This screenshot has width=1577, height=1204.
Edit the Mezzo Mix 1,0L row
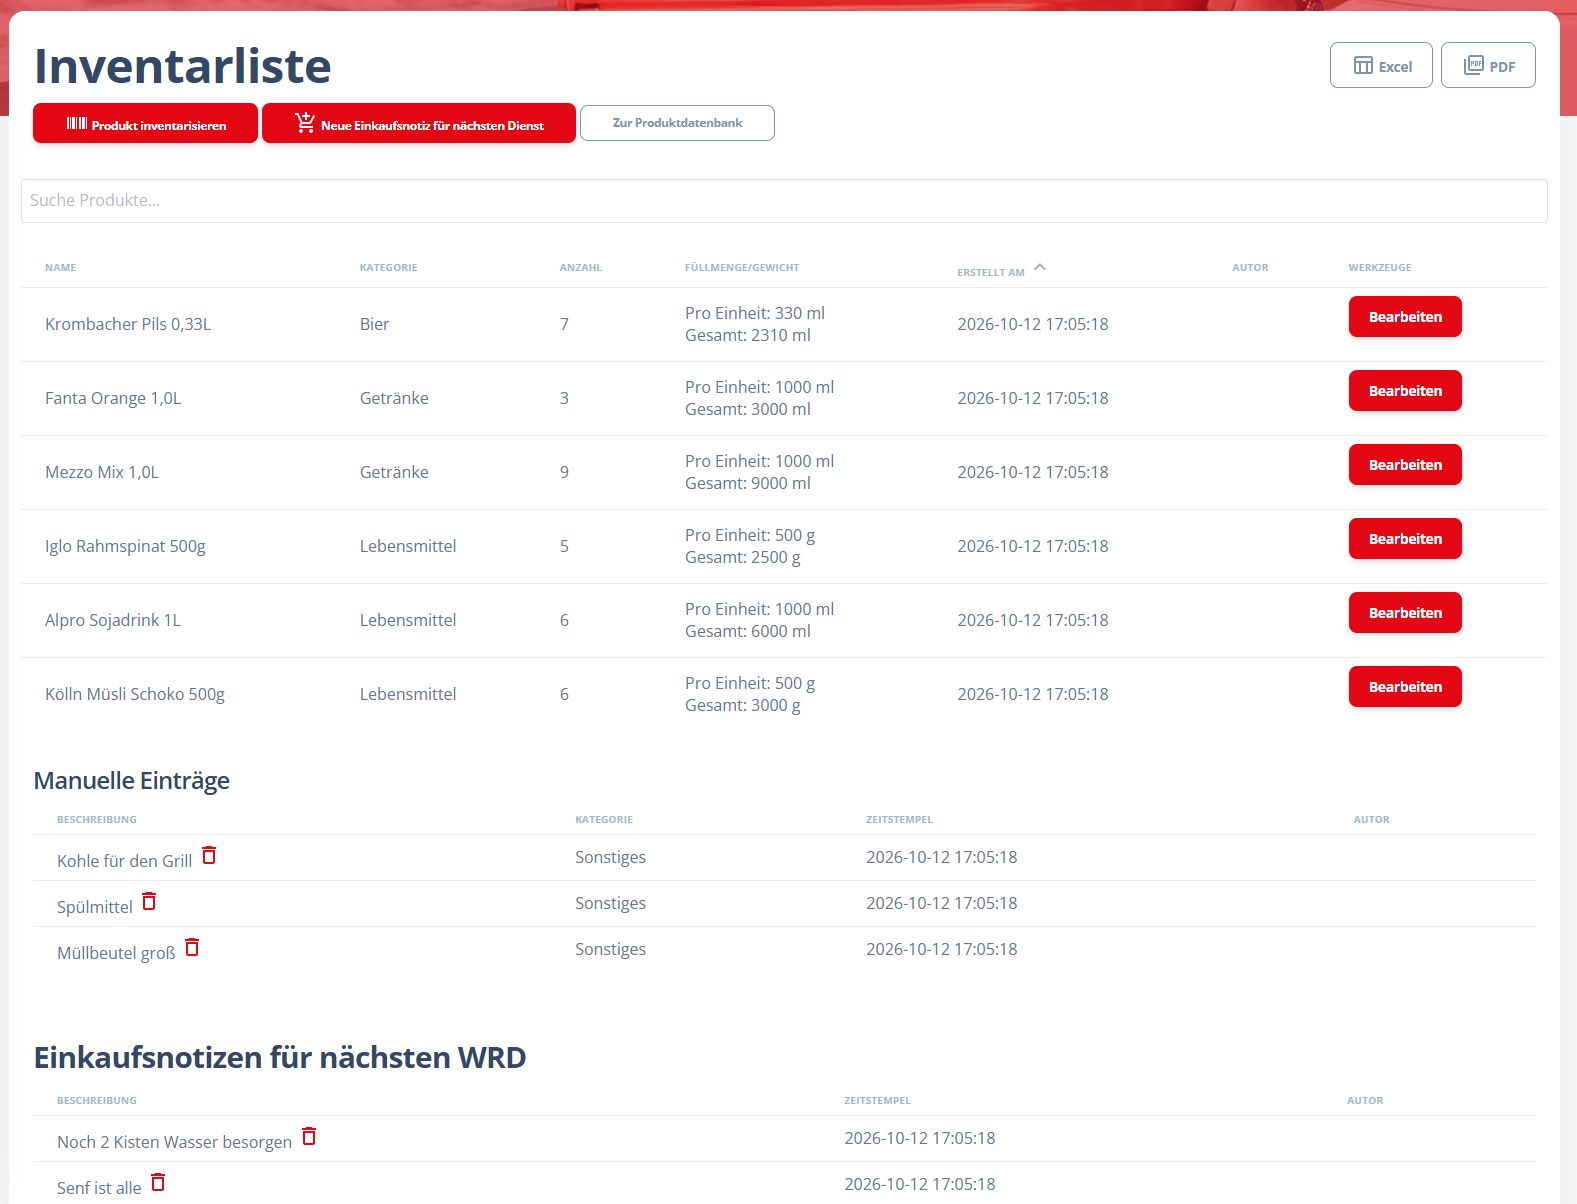(1405, 465)
